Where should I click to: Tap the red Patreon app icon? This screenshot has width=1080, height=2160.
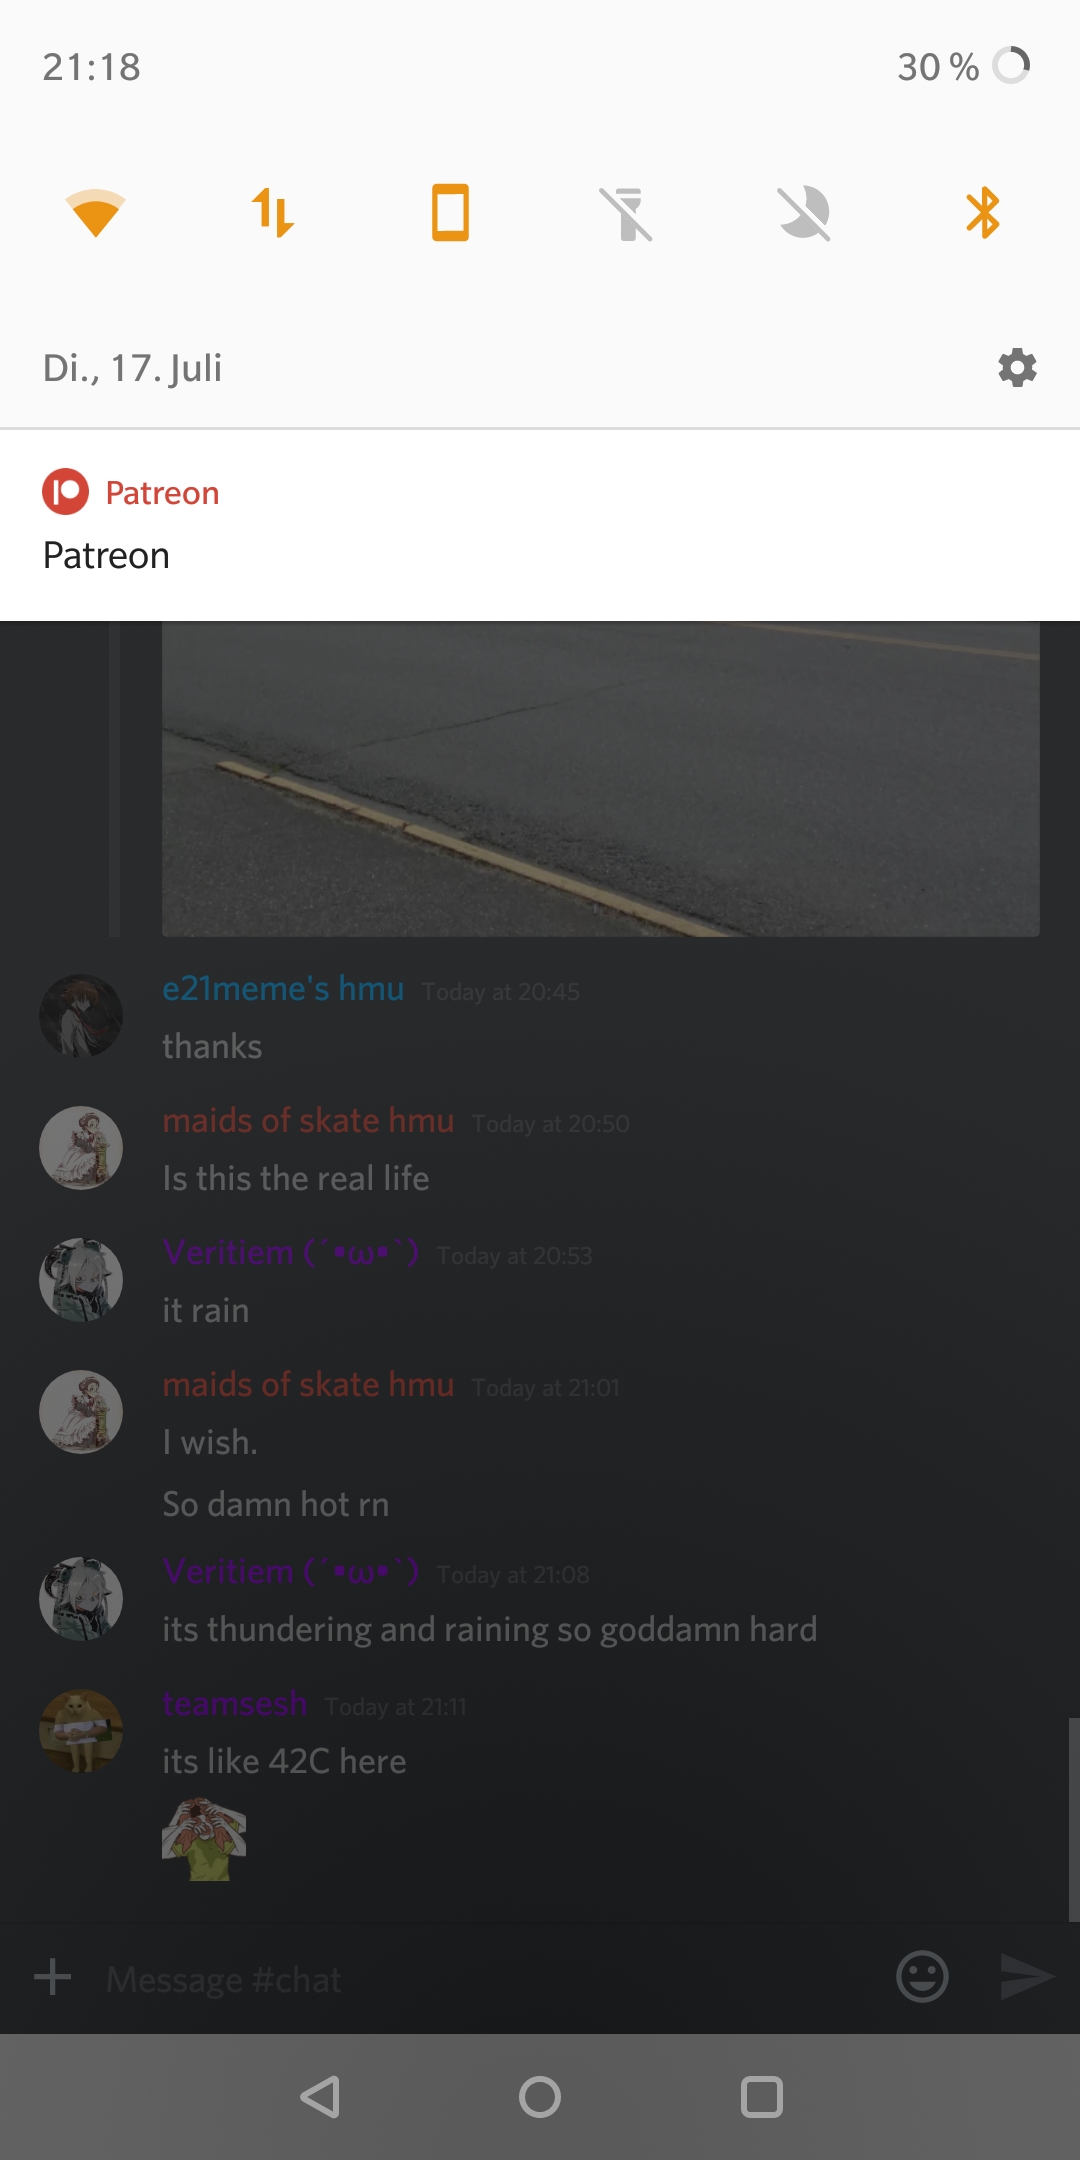[x=66, y=492]
